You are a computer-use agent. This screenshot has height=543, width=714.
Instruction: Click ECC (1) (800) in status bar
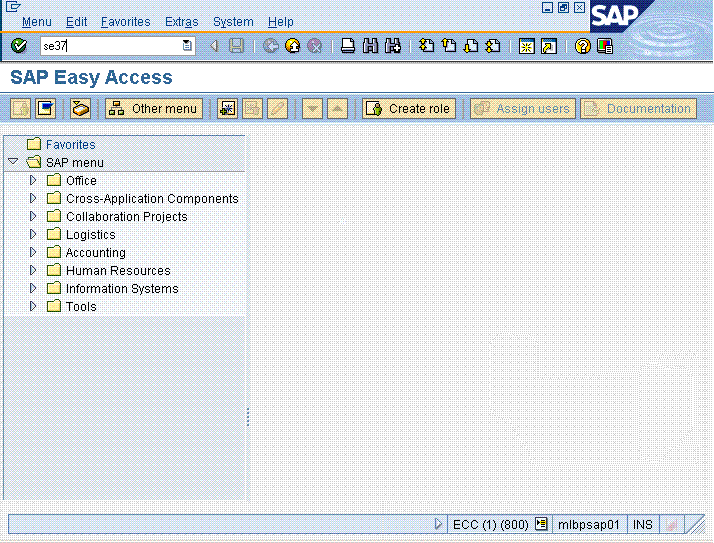(490, 524)
